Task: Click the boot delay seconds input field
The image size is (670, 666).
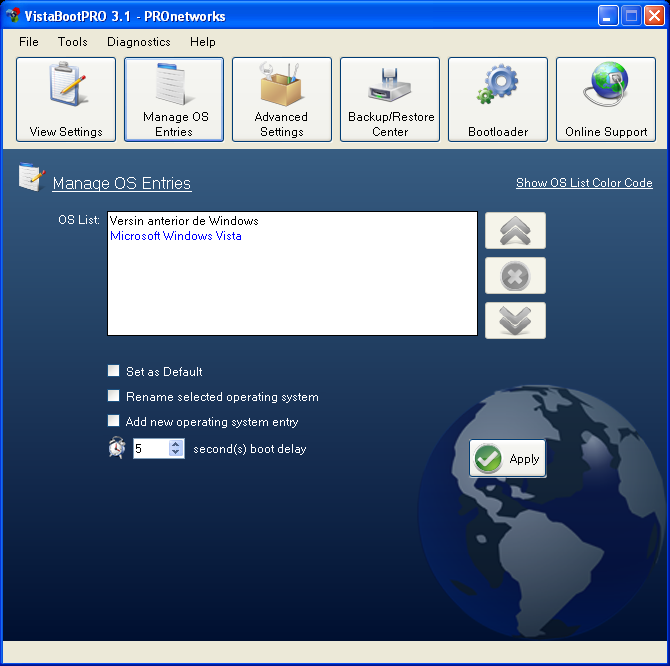Action: click(151, 449)
